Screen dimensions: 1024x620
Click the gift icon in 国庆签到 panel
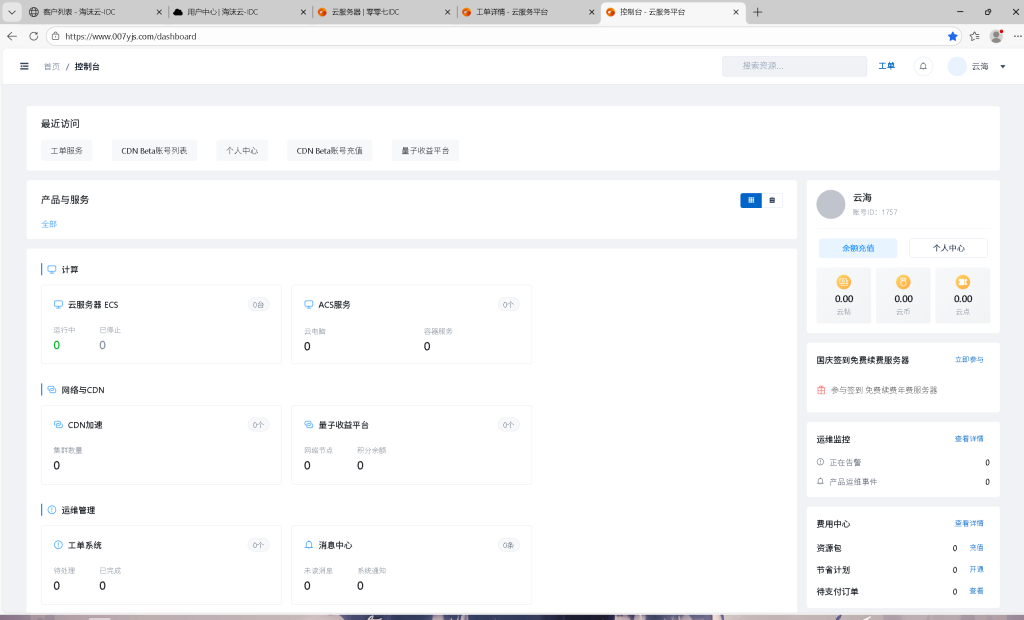click(x=821, y=390)
